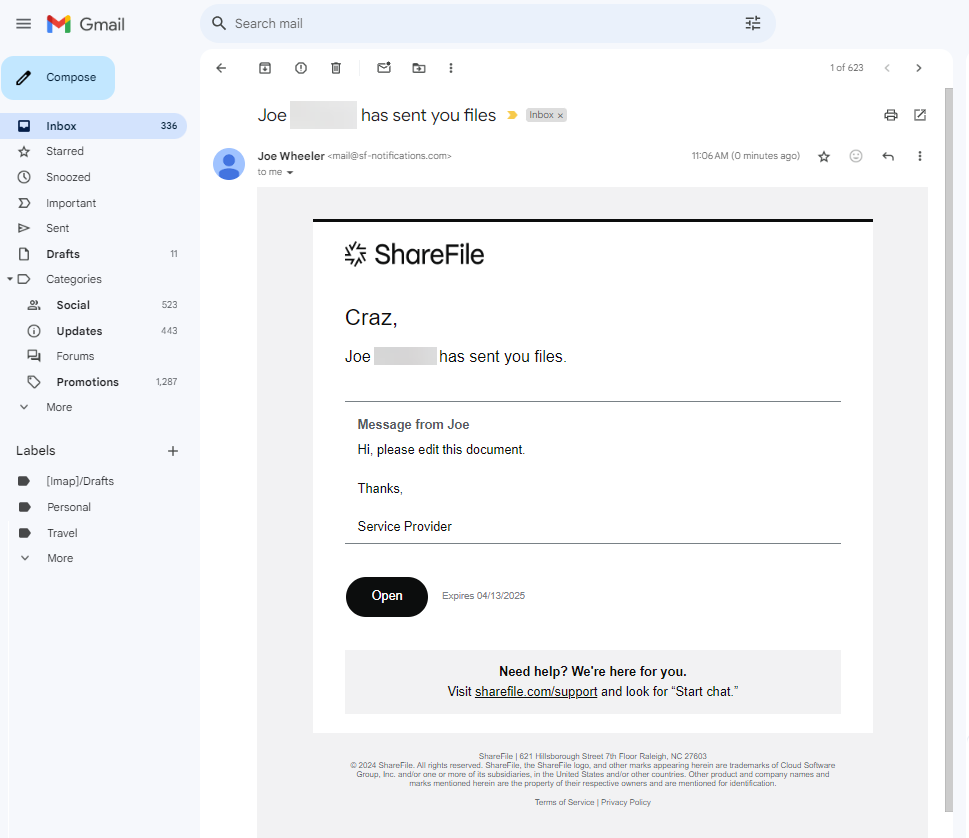Open Privacy Policy link
969x838 pixels.
point(626,802)
